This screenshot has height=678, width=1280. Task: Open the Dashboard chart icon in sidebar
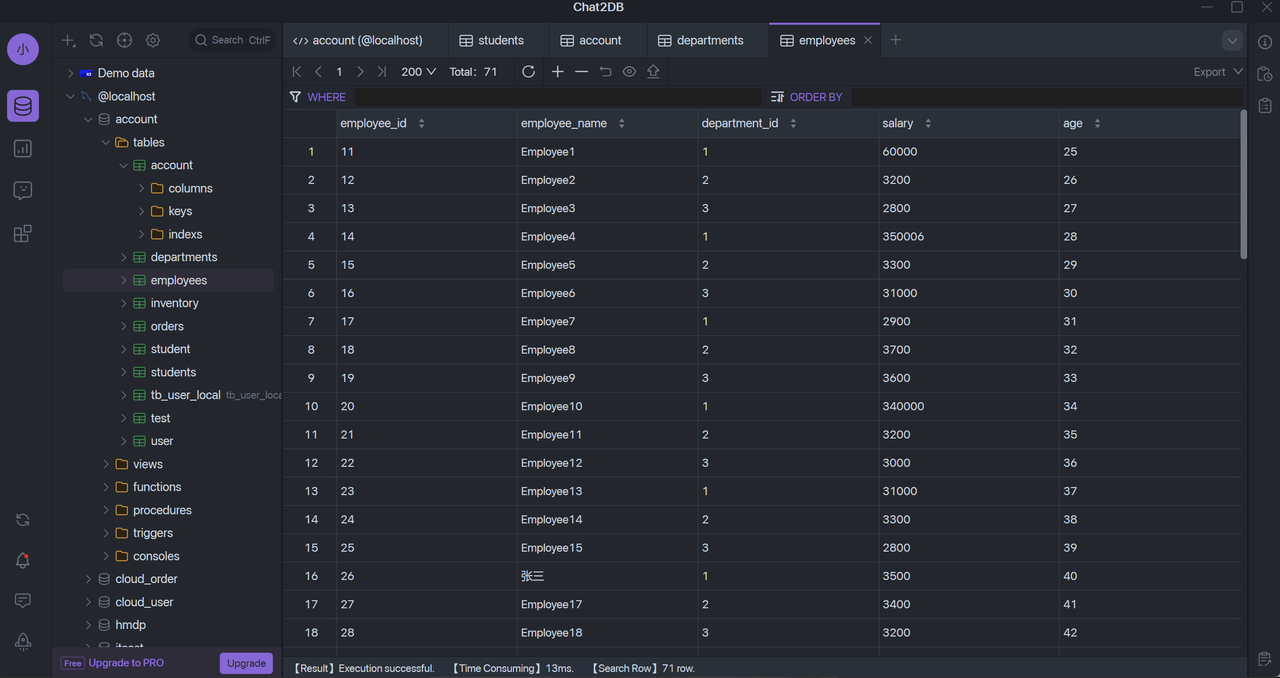coord(23,149)
